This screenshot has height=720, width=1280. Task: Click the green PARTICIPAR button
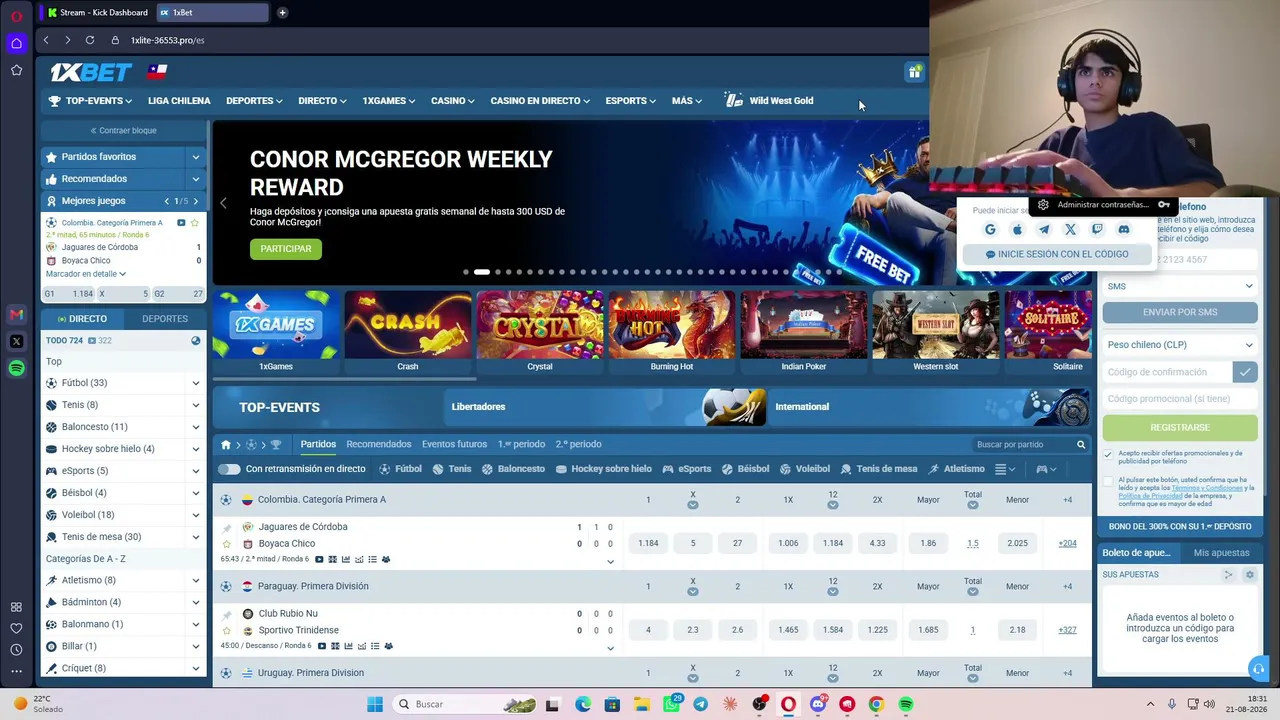[x=286, y=249]
